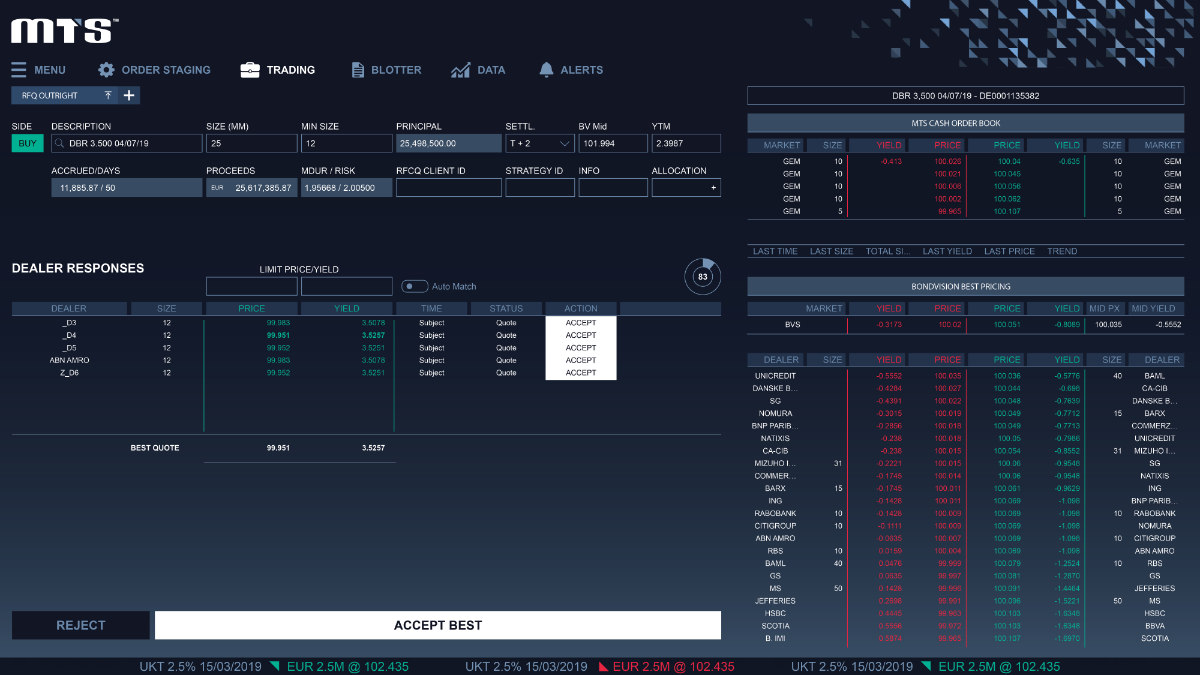This screenshot has width=1200, height=675.
Task: Click the Min Size input field
Action: [x=346, y=143]
